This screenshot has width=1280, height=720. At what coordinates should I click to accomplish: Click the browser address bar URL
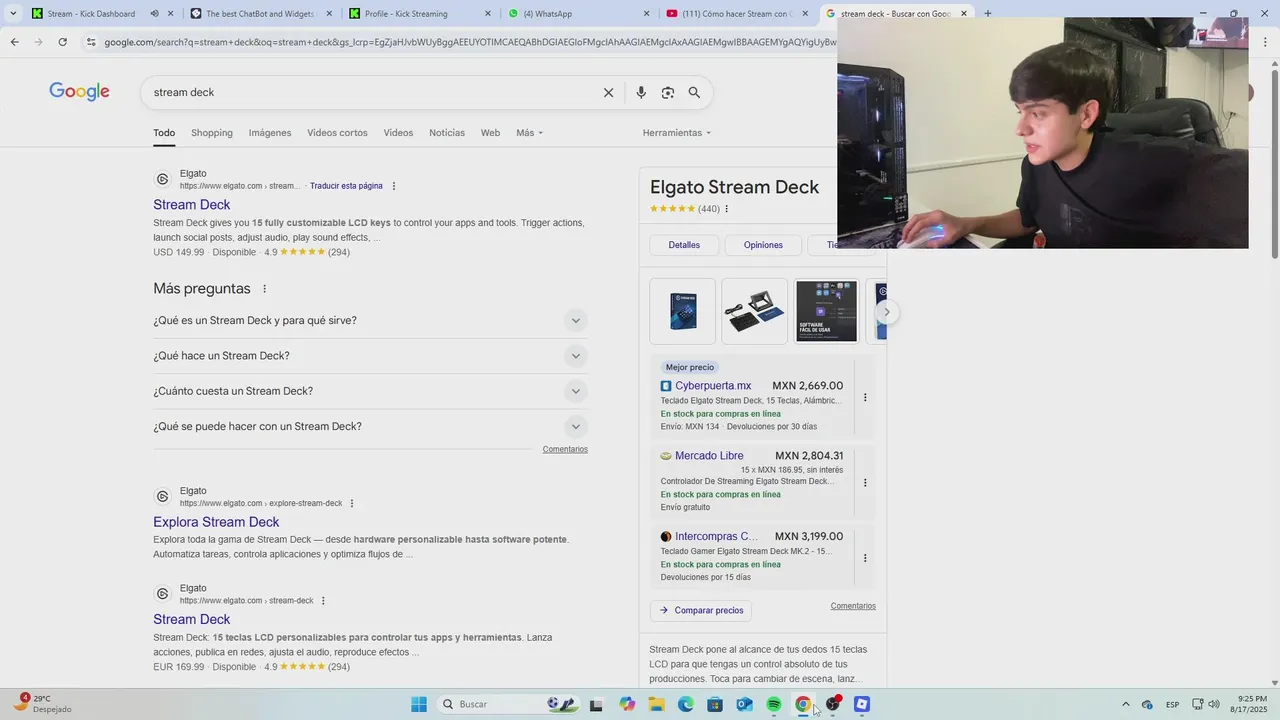coord(468,42)
